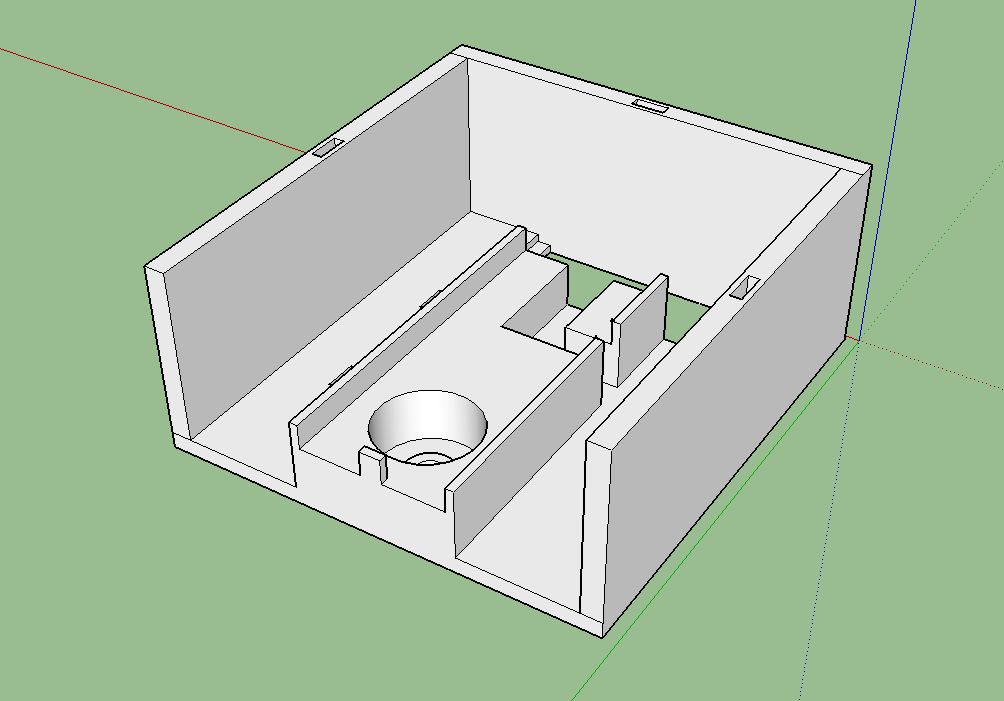
Task: Select the small notch in front of the hole
Action: (x=372, y=463)
